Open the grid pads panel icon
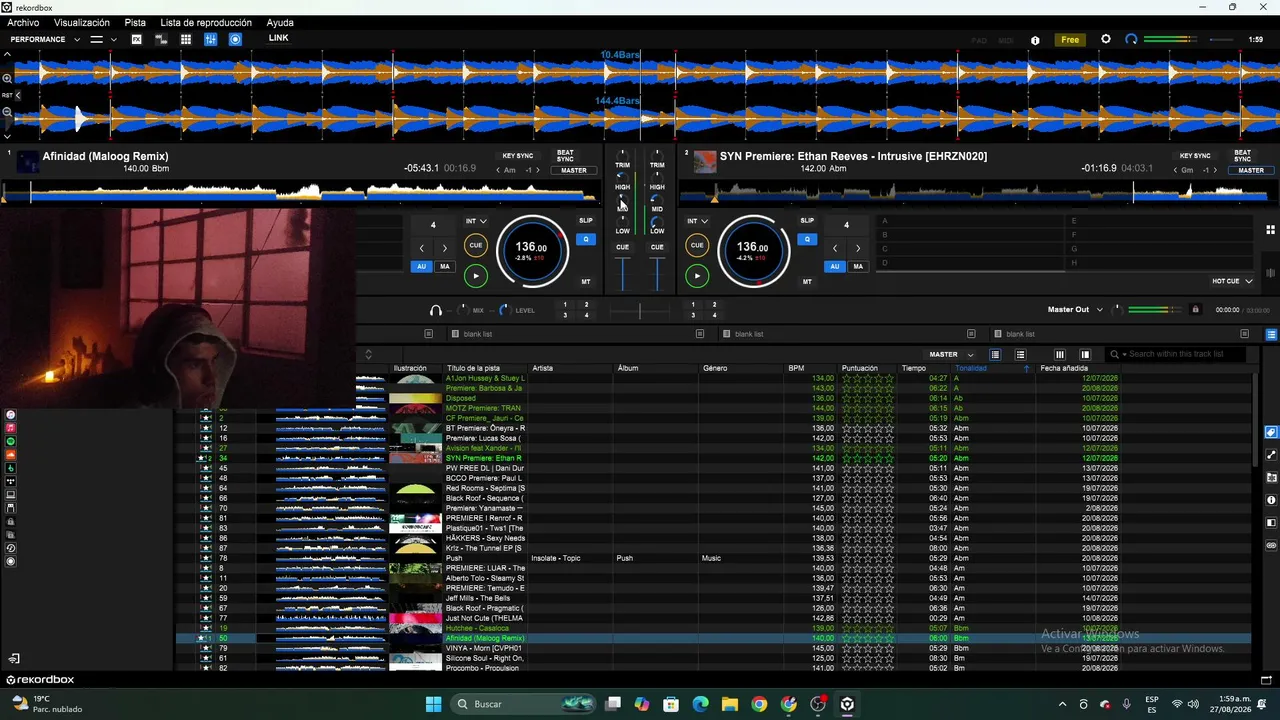 186,39
